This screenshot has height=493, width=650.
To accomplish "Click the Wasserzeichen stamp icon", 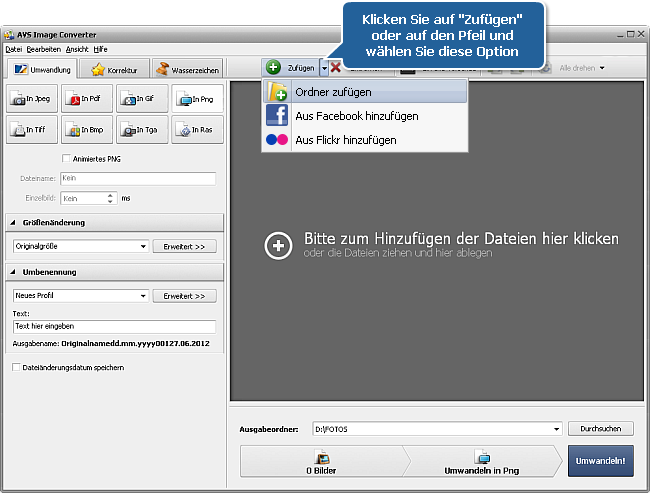I will [162, 69].
